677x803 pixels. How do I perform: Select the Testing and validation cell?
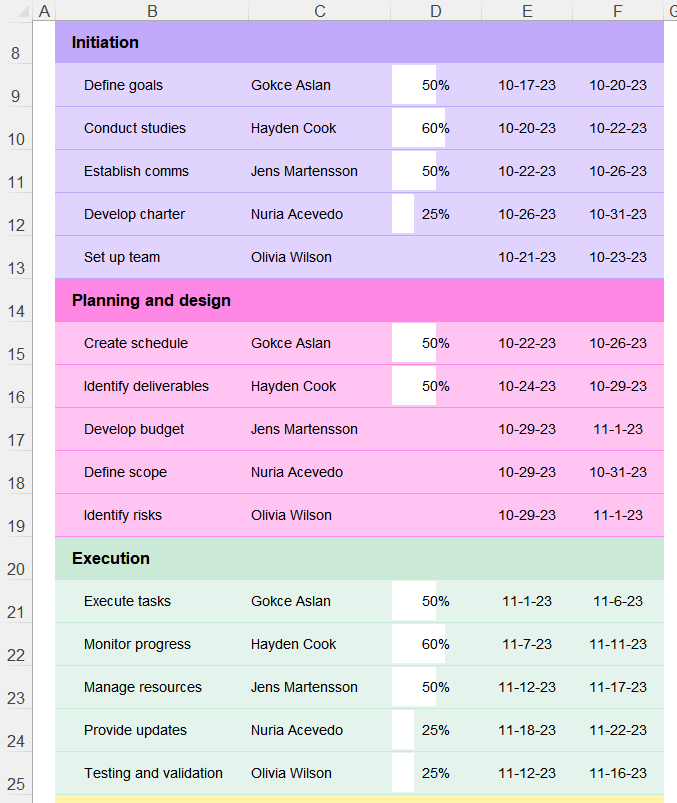152,773
